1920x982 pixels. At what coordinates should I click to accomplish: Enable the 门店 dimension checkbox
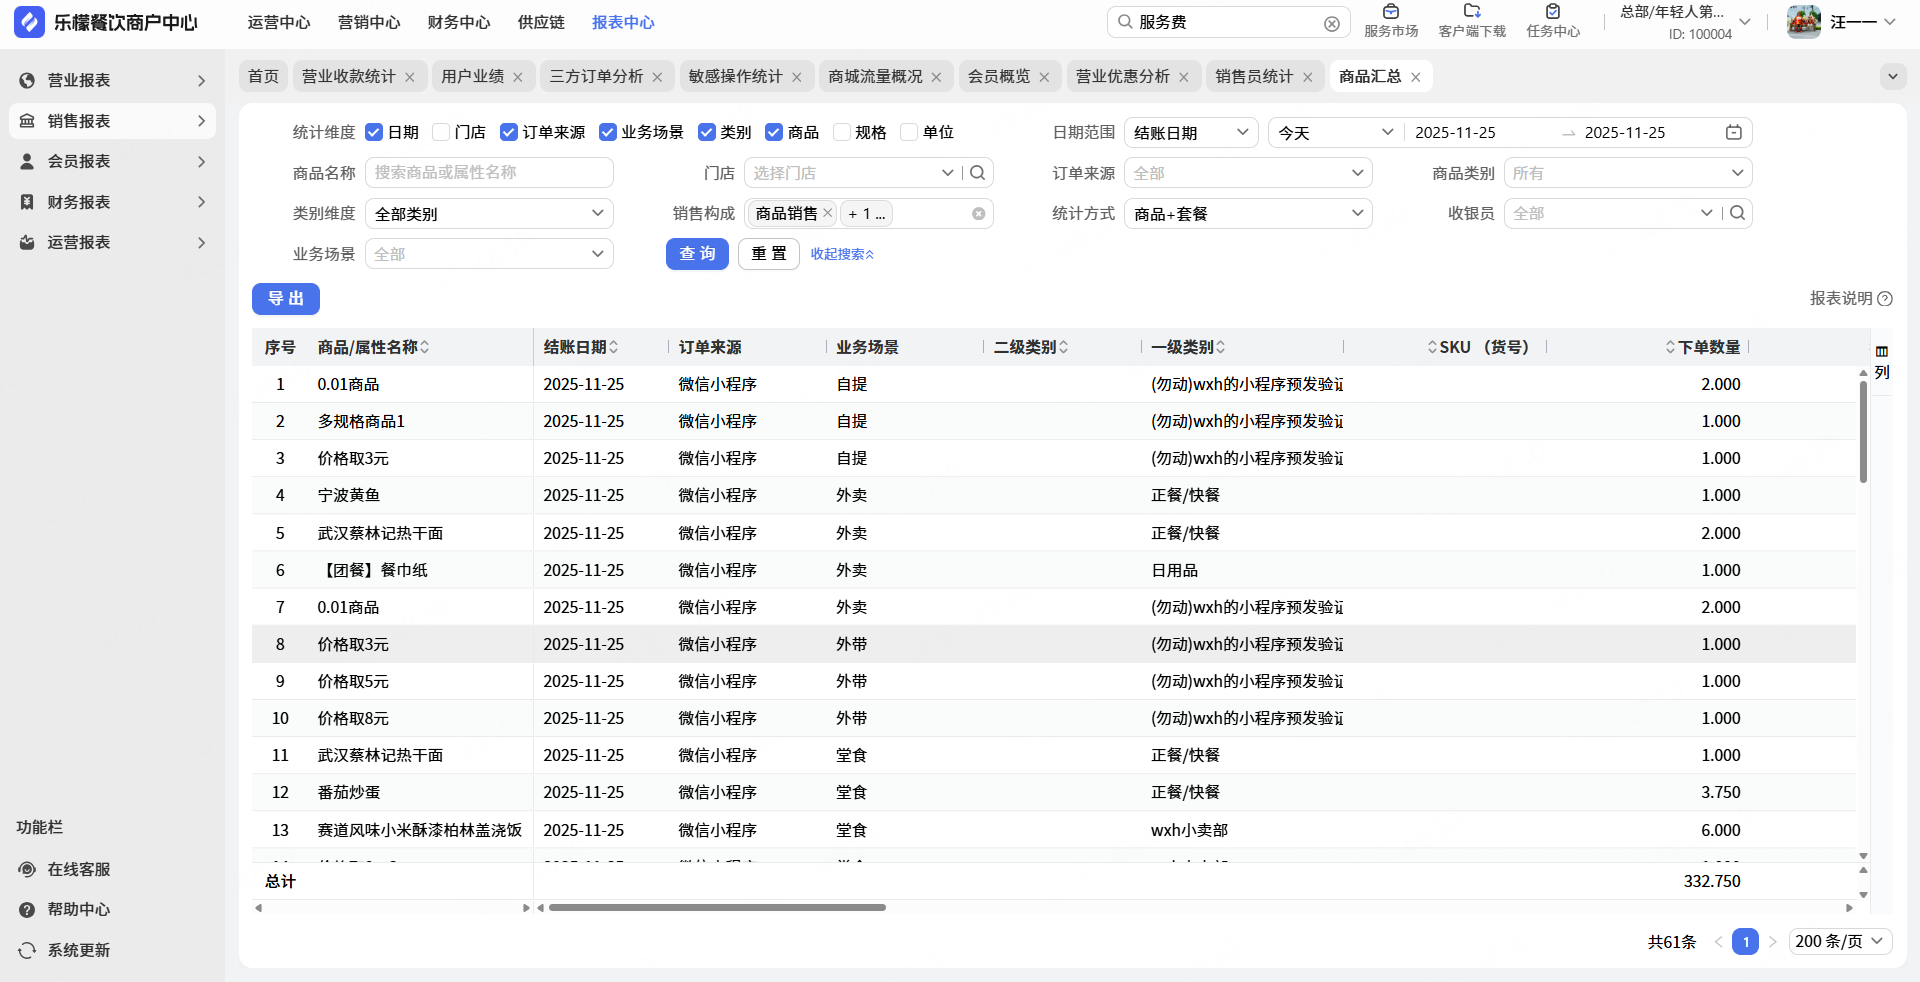441,132
